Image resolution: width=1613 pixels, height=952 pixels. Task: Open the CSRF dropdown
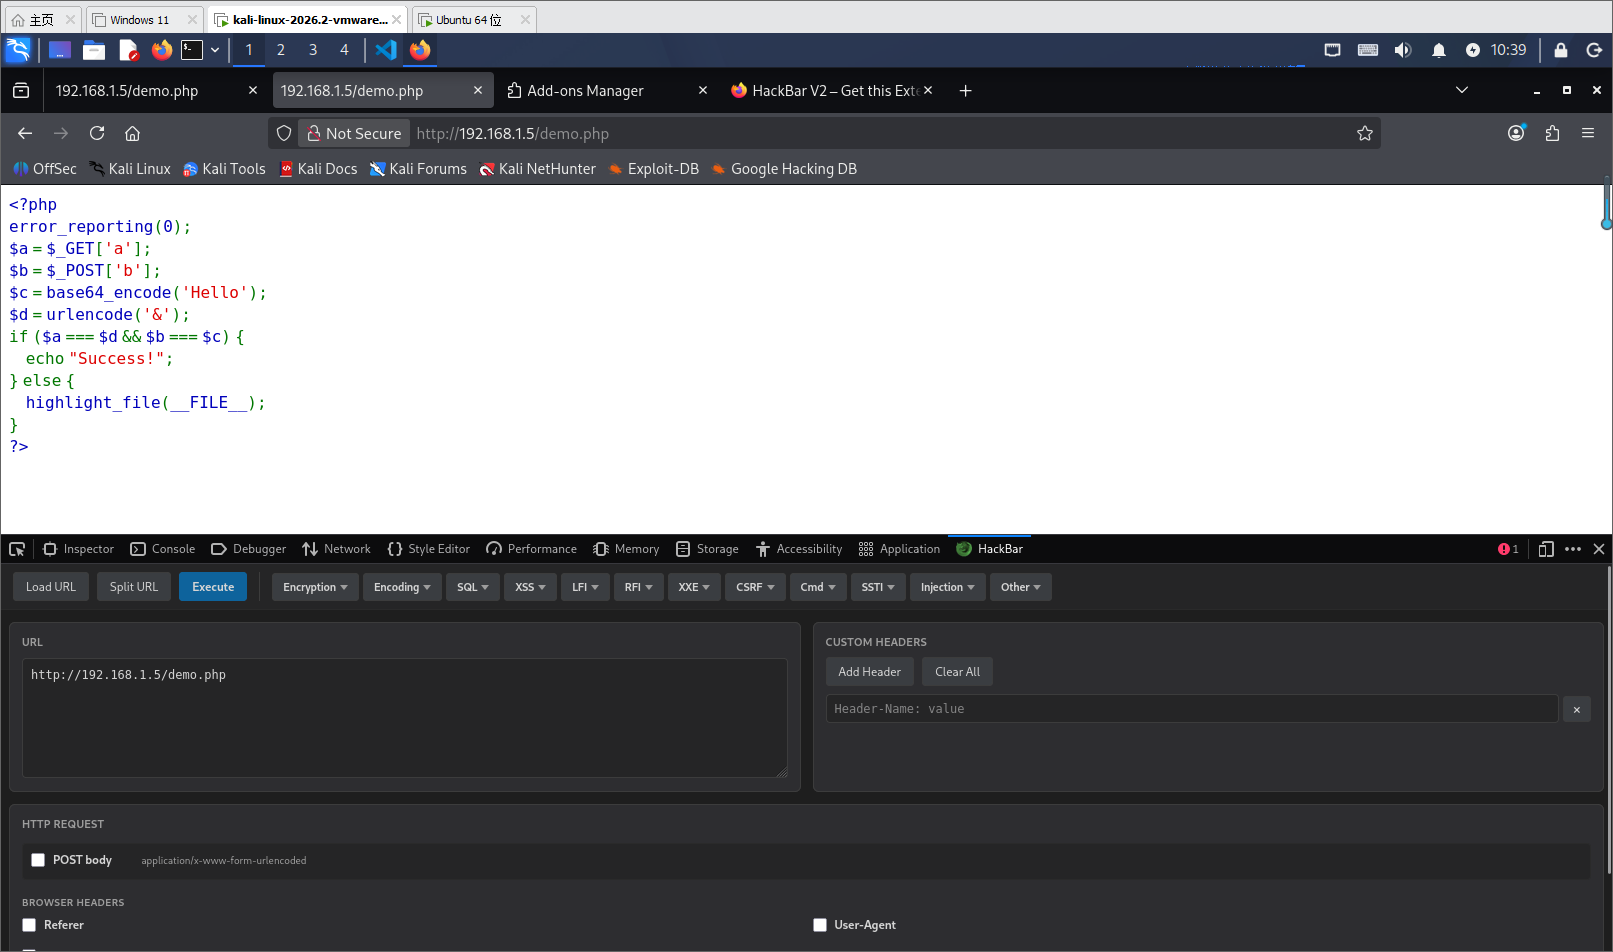point(755,587)
